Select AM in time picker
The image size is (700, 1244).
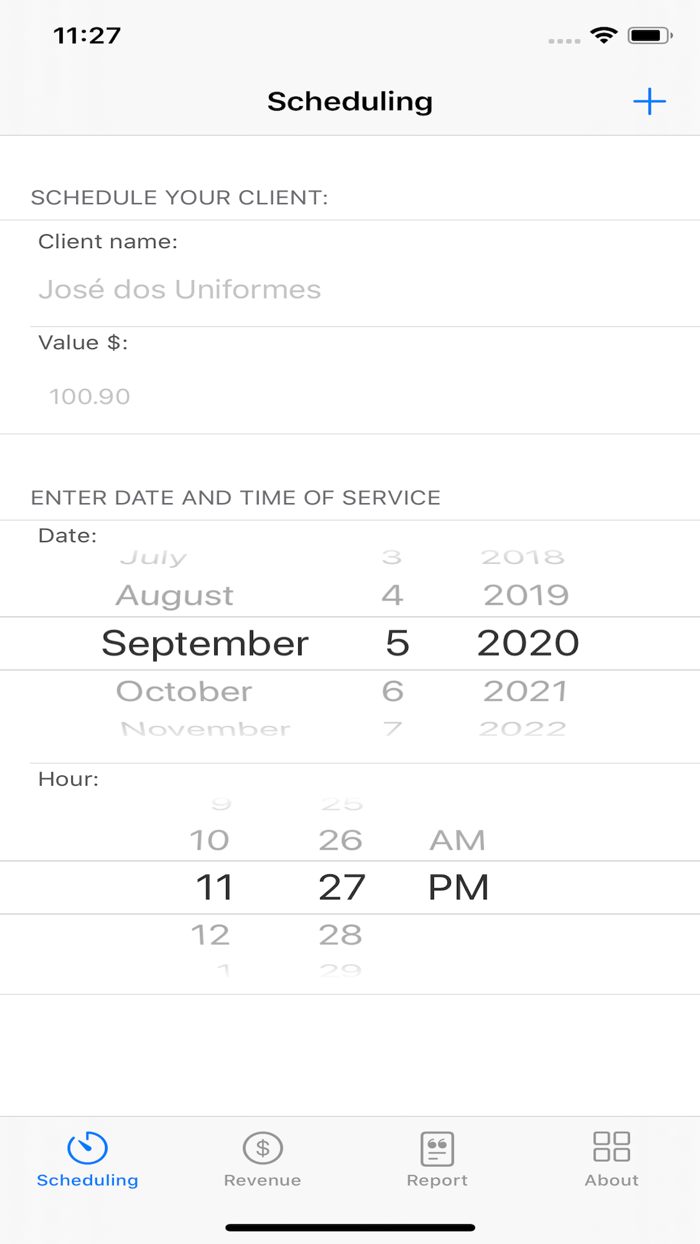pos(457,840)
